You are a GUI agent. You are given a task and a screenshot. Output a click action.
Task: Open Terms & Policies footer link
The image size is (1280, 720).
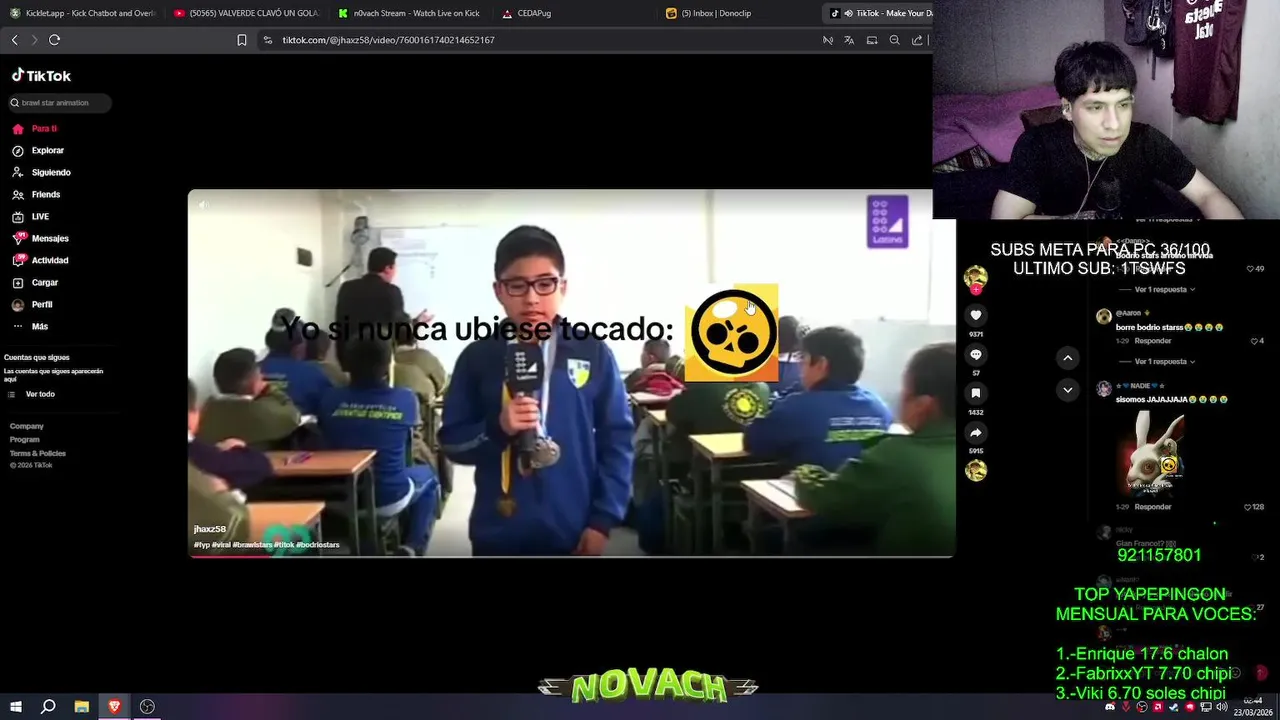(x=38, y=454)
